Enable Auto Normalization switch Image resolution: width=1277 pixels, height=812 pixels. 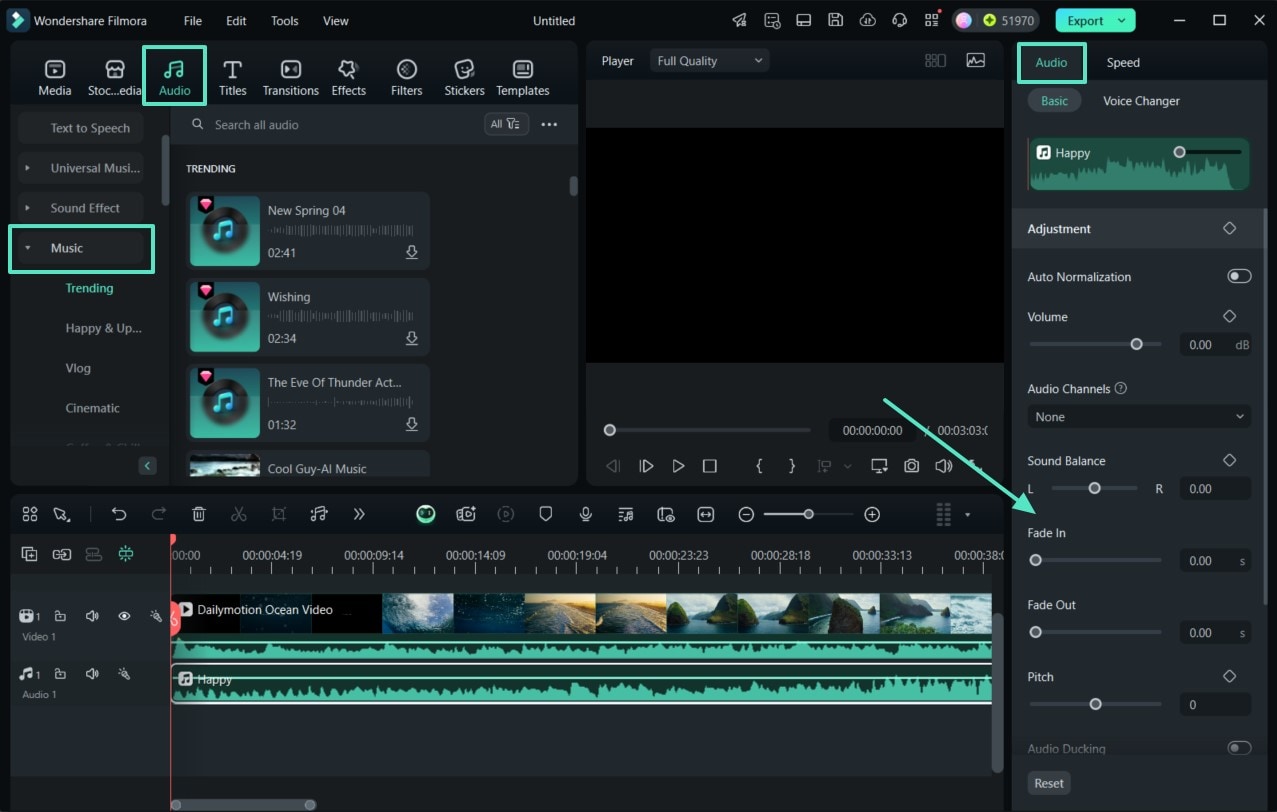pyautogui.click(x=1239, y=276)
